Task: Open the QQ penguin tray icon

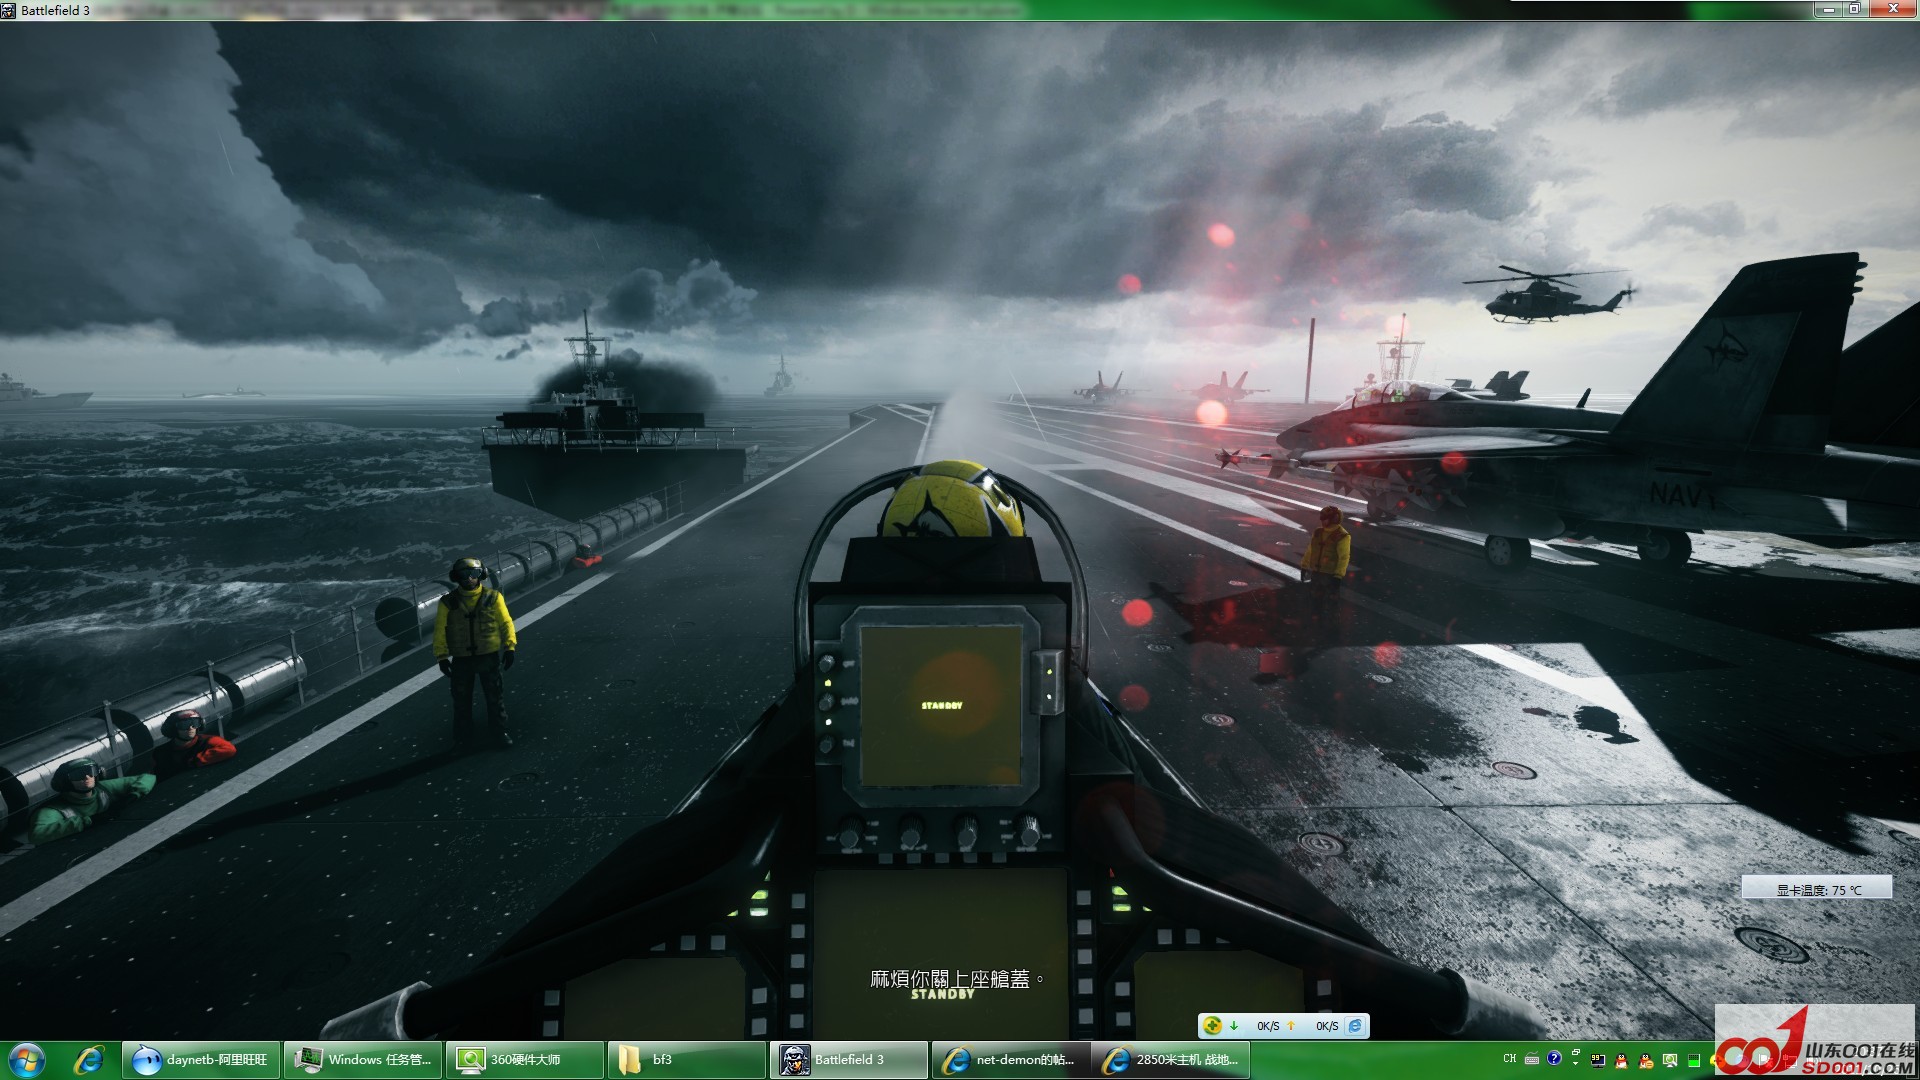Action: coord(1621,1061)
